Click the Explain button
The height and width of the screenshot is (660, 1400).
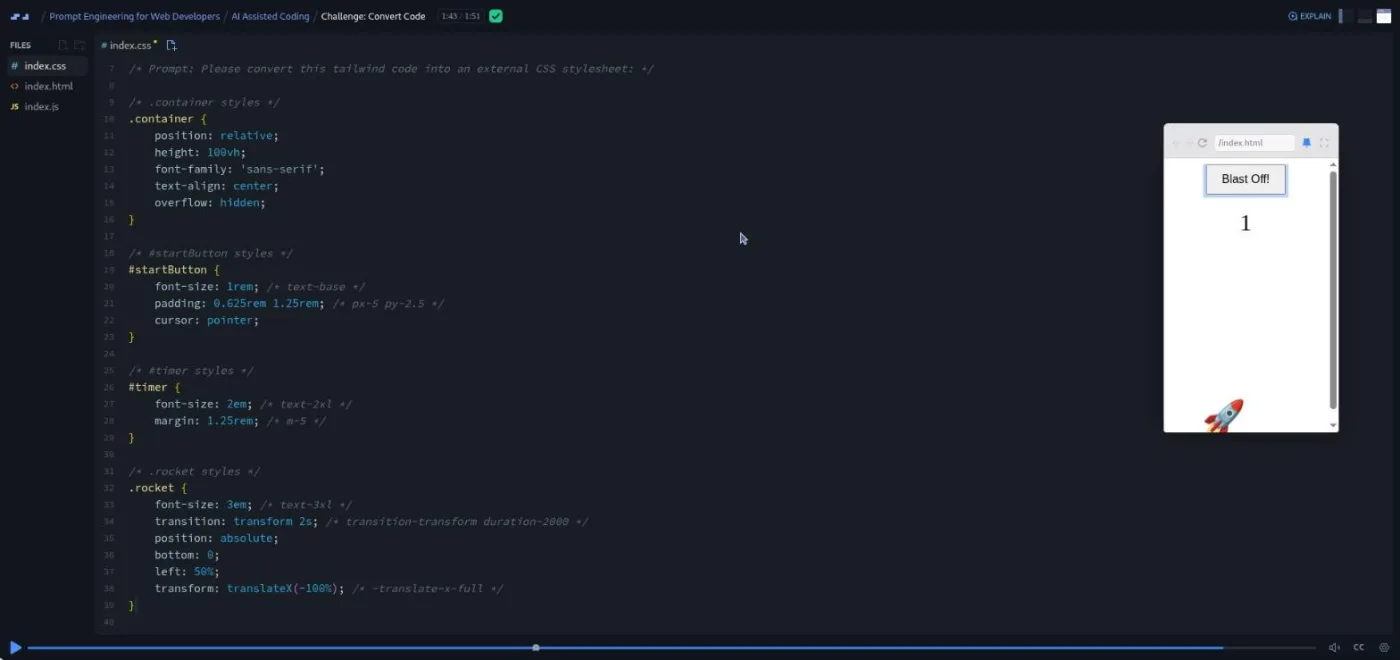coord(1310,16)
